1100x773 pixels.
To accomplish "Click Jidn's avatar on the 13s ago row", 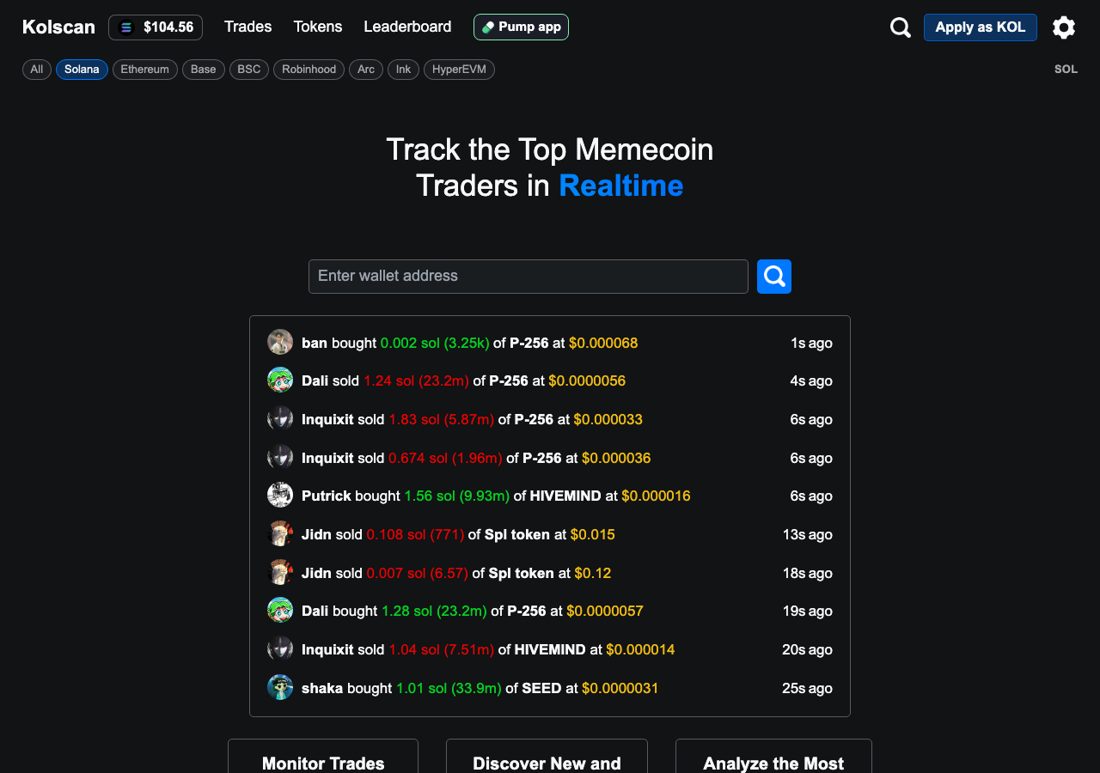I will [x=280, y=534].
